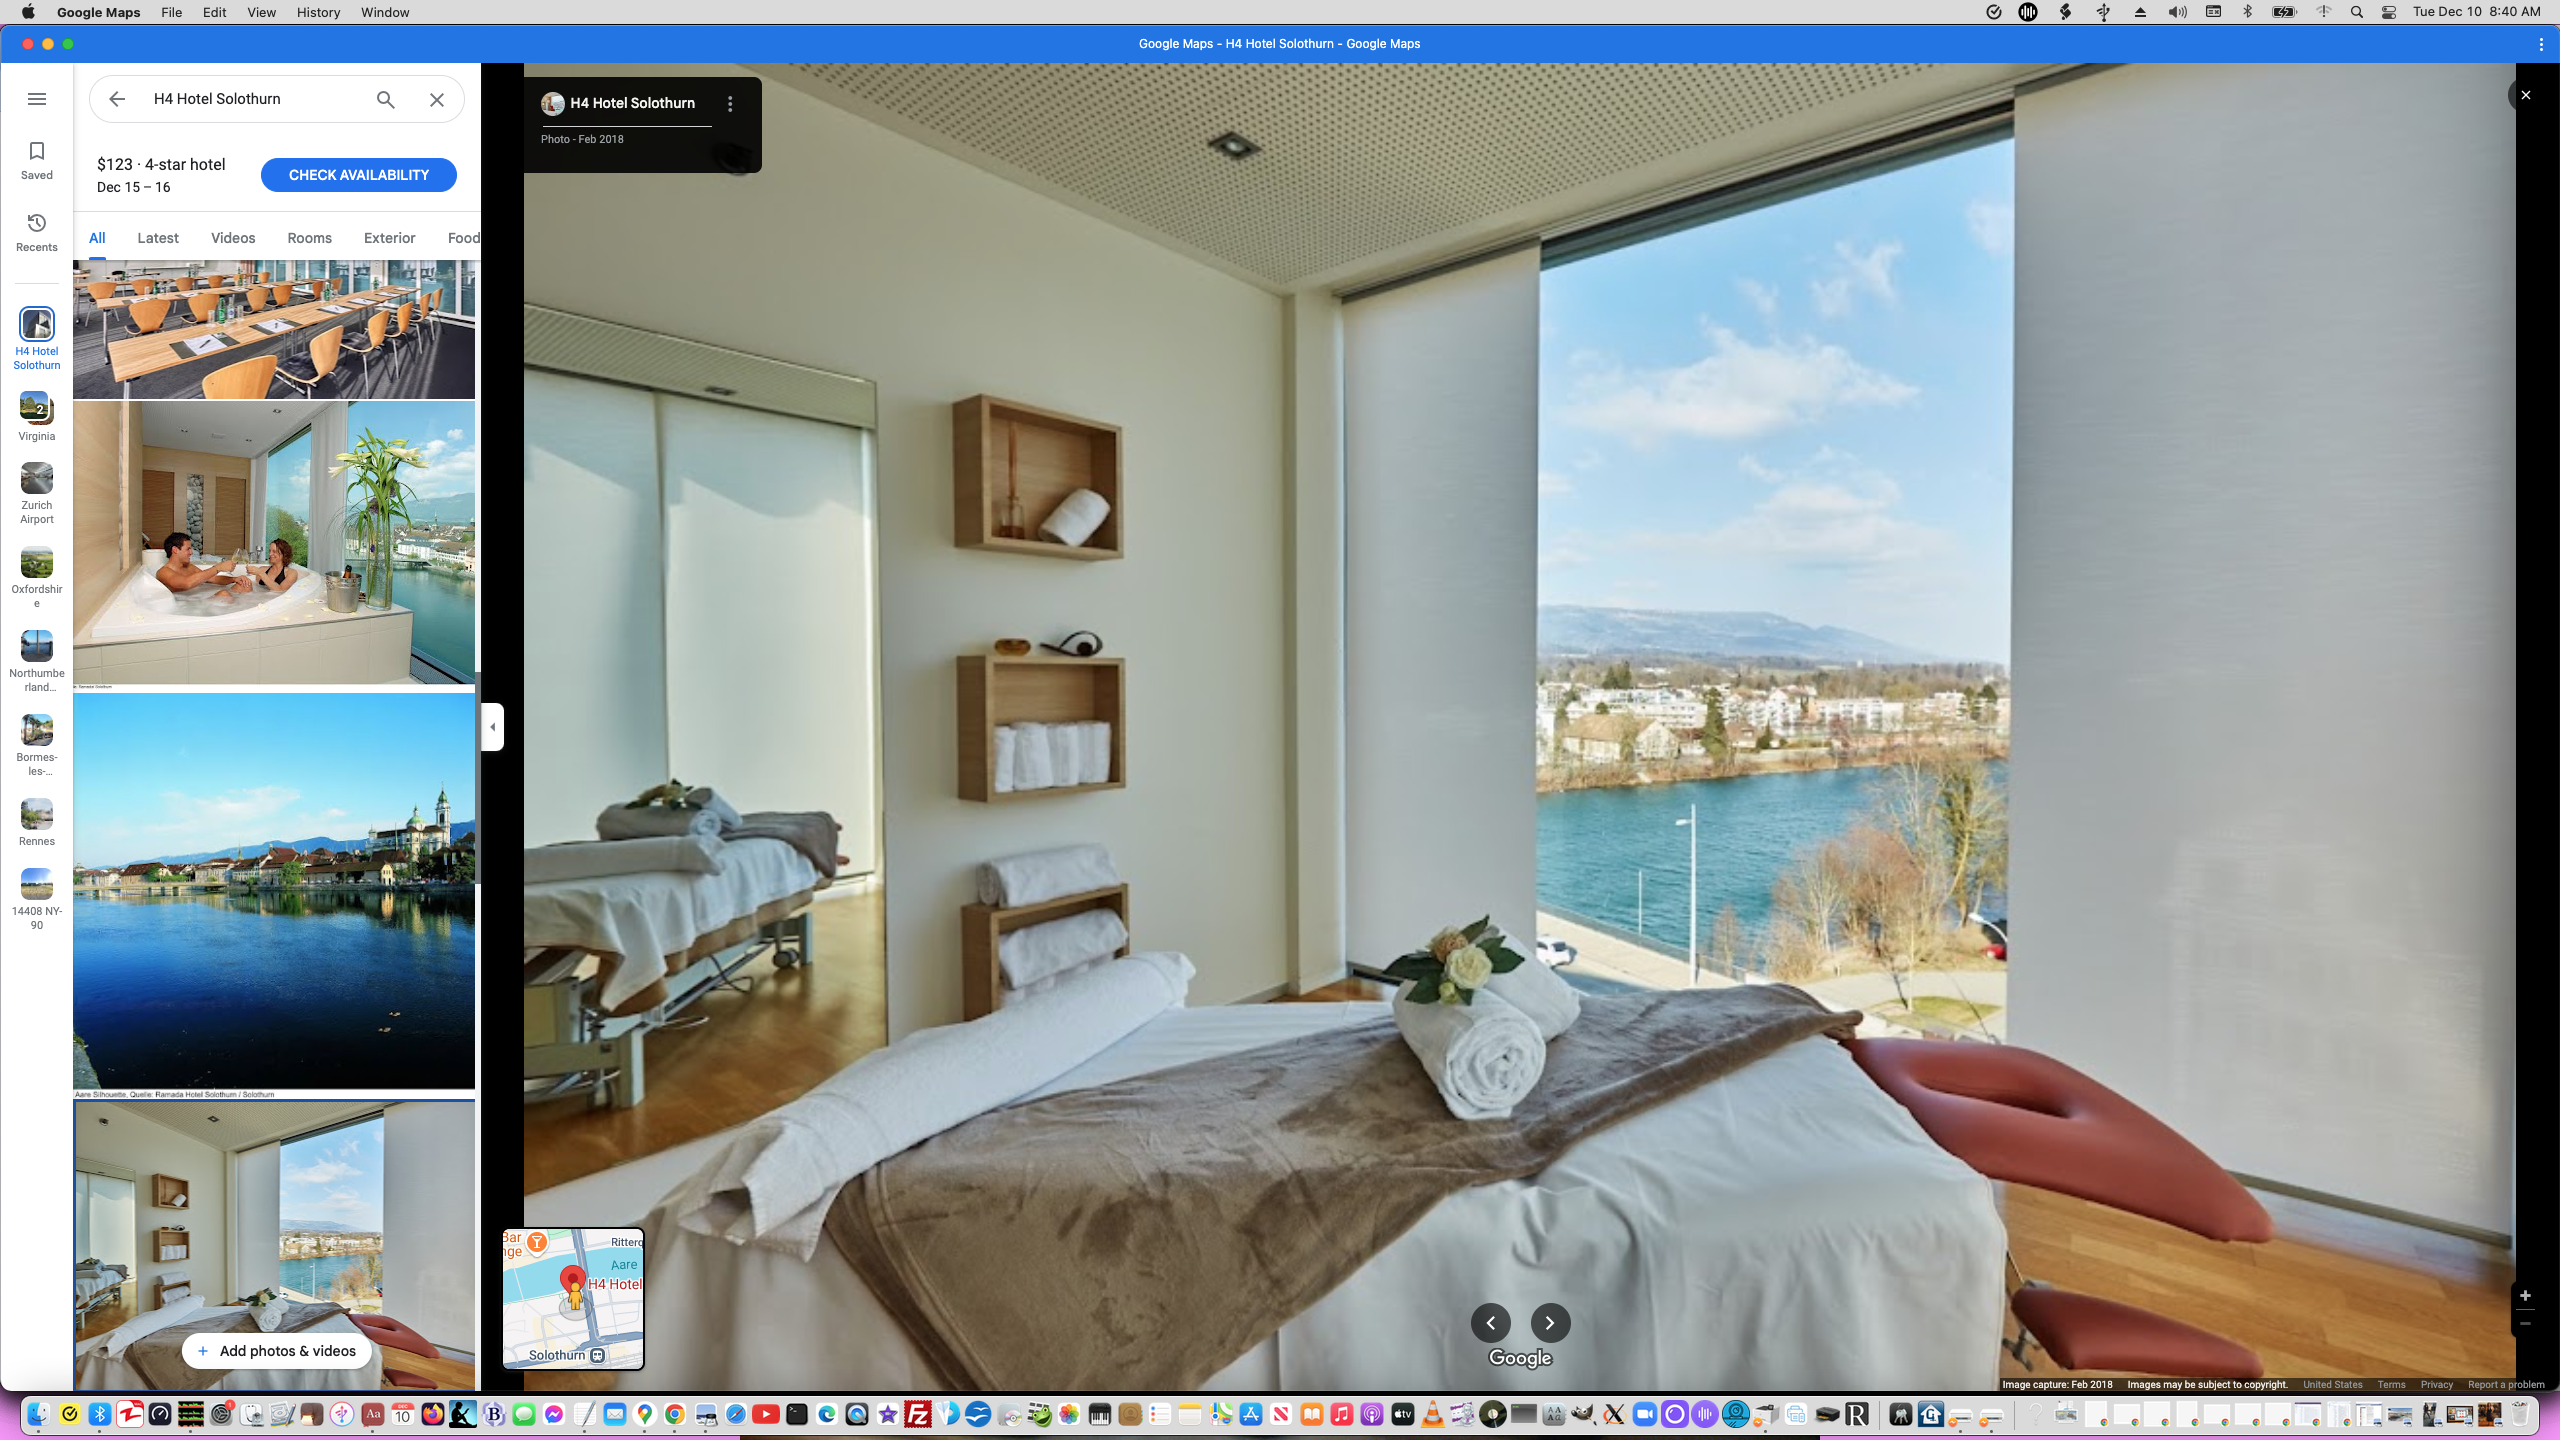Open the jacuzzi photo thumbnail
The height and width of the screenshot is (1440, 2560).
[x=274, y=543]
